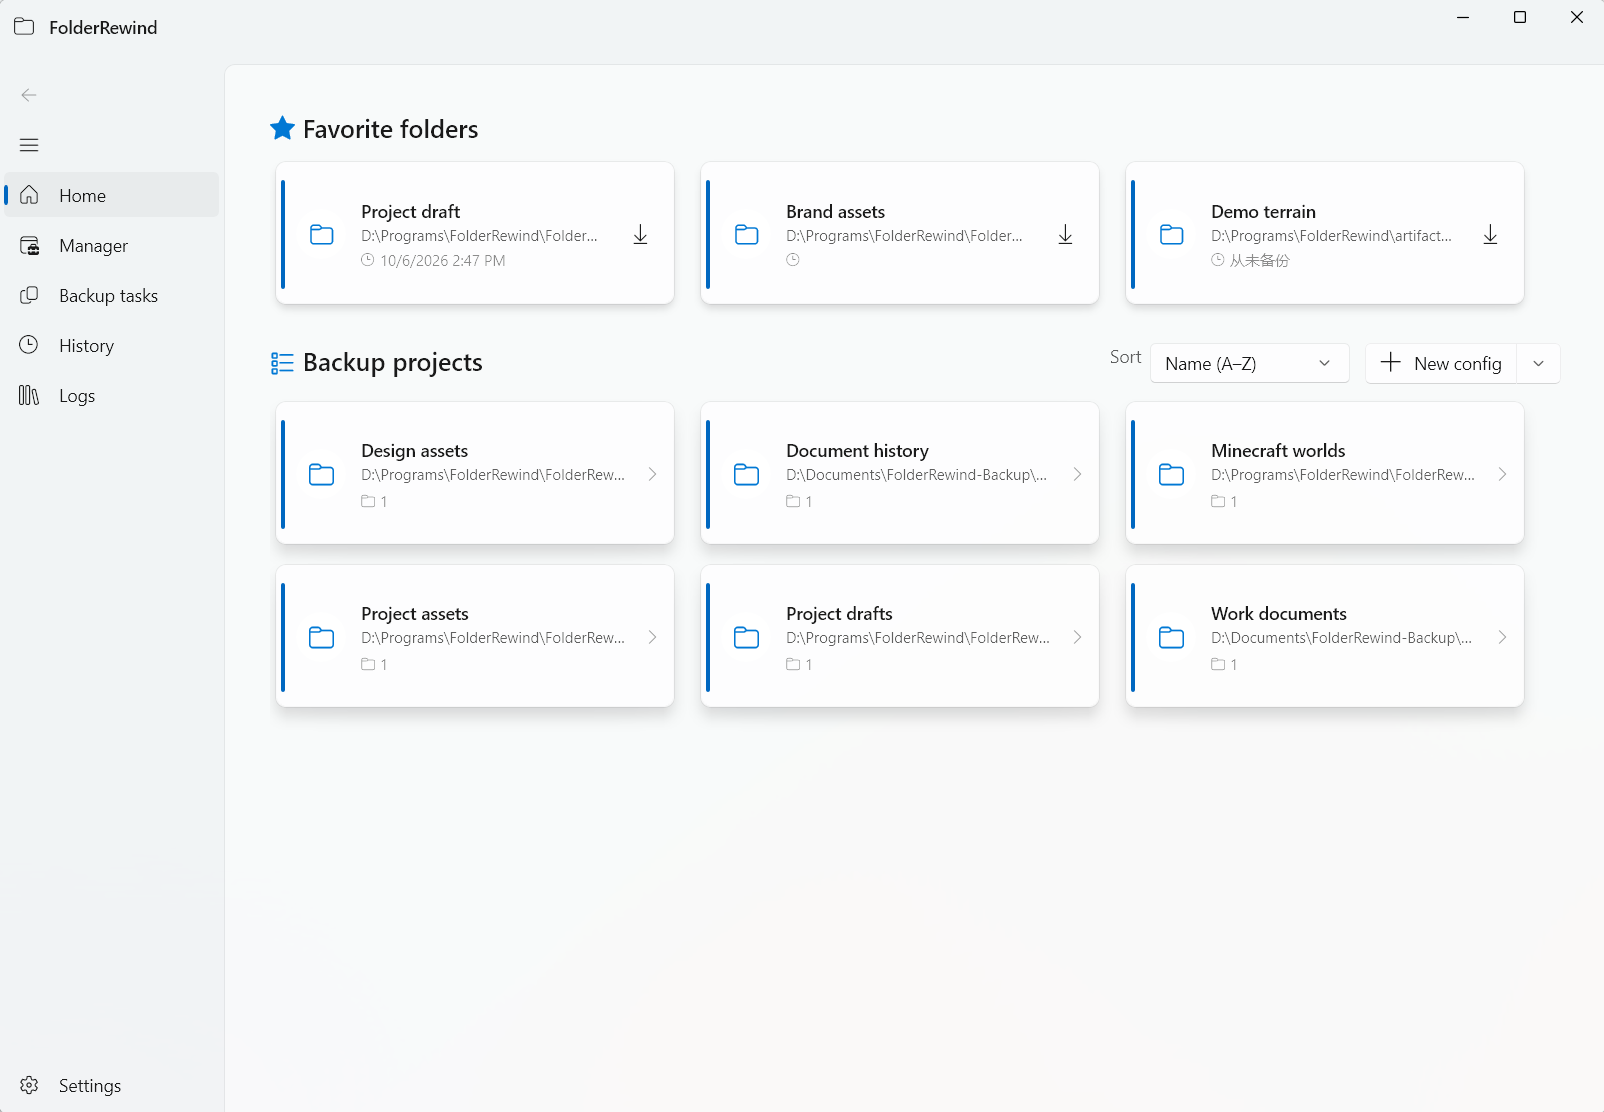The height and width of the screenshot is (1112, 1604).
Task: Open the Manager page
Action: (112, 245)
